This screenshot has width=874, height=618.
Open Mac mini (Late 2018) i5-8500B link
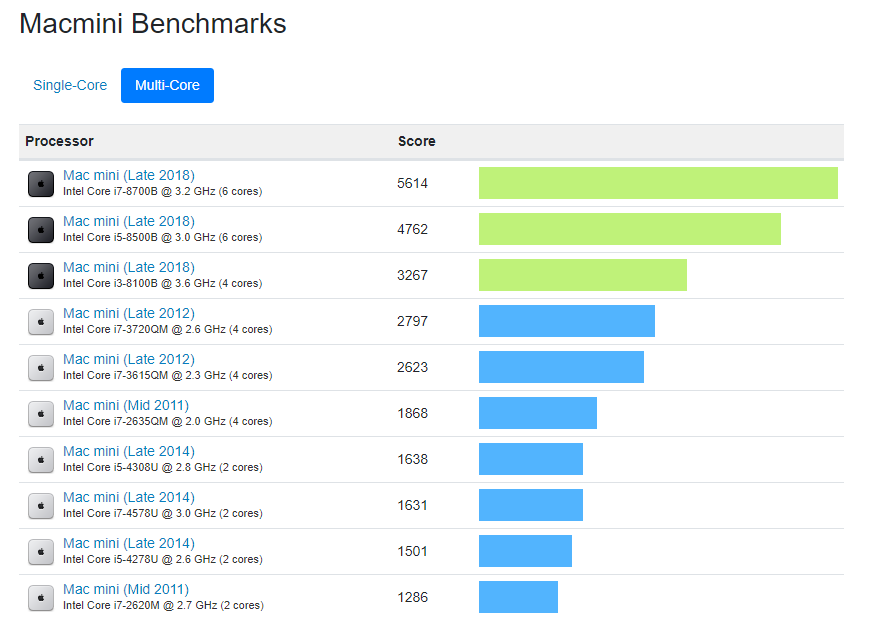pos(129,221)
